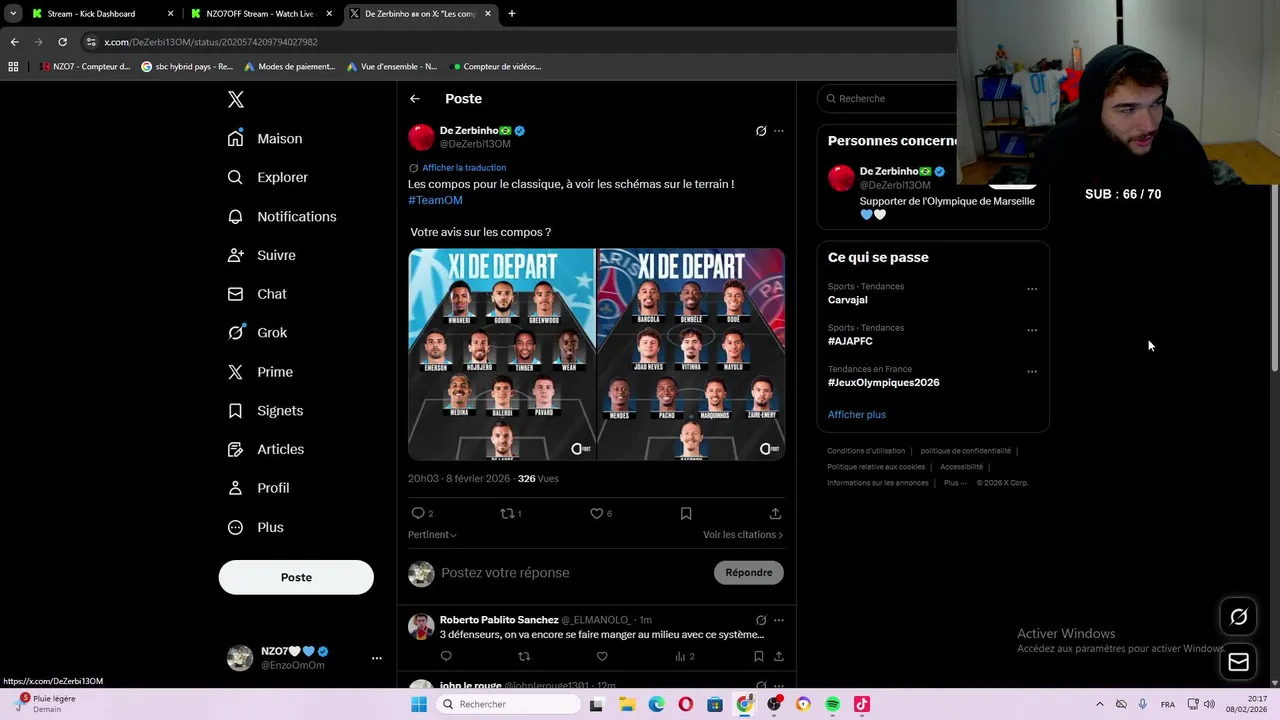Viewport: 1280px width, 720px height.
Task: Open the #TeamOM hashtag
Action: pyautogui.click(x=435, y=200)
